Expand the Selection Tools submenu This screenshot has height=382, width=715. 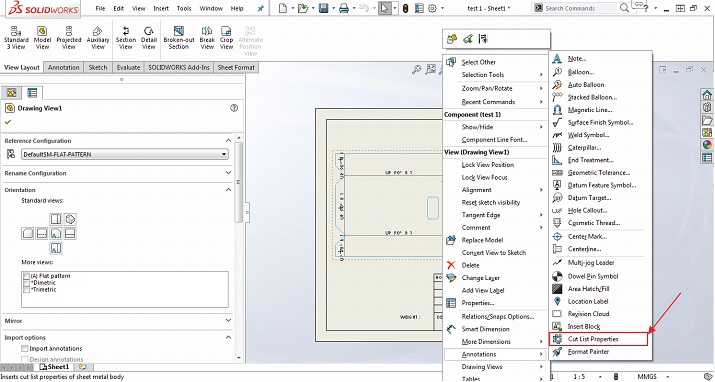[x=495, y=75]
